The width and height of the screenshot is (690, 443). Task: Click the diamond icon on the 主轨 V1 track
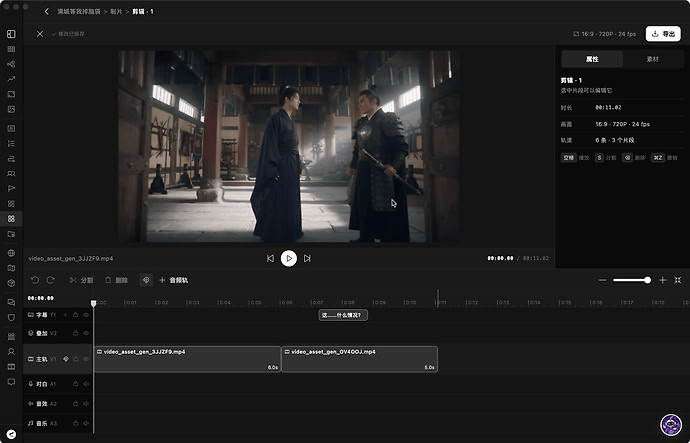click(66, 359)
